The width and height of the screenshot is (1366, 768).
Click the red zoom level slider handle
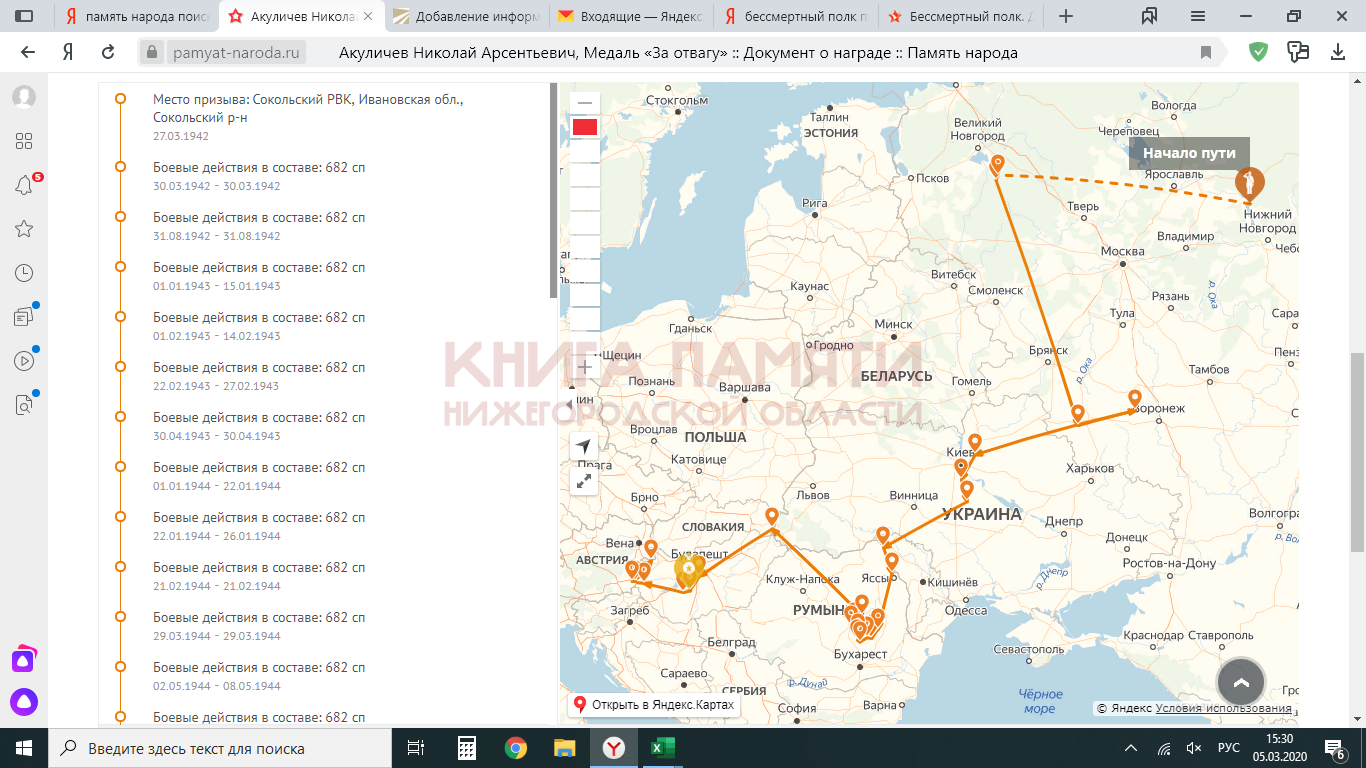(x=585, y=127)
